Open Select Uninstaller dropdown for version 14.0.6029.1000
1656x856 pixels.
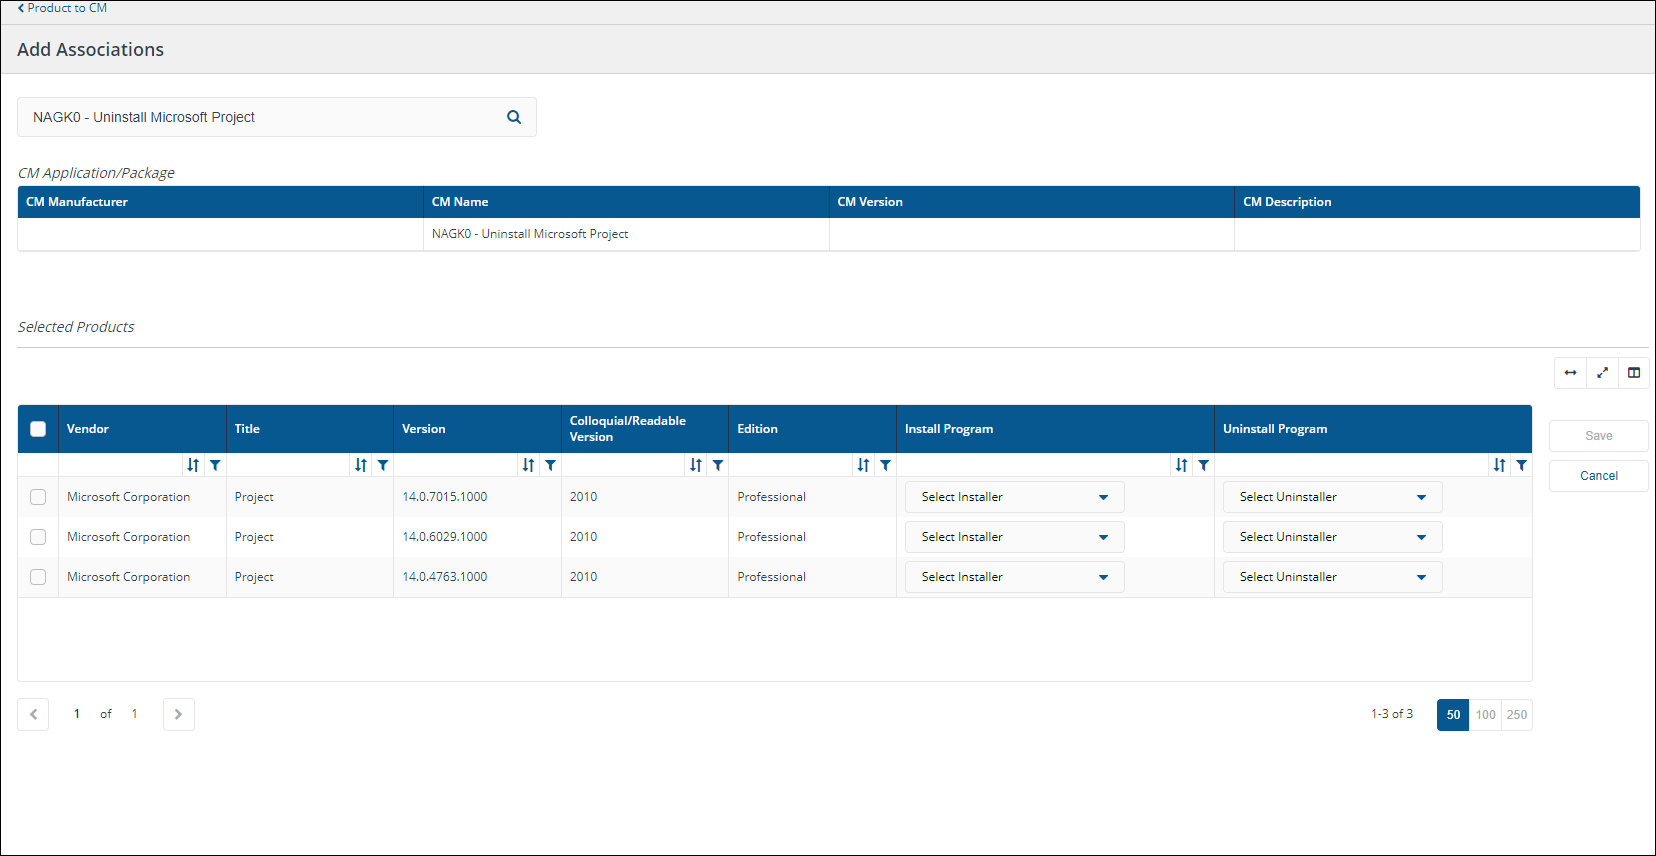[x=1332, y=537]
